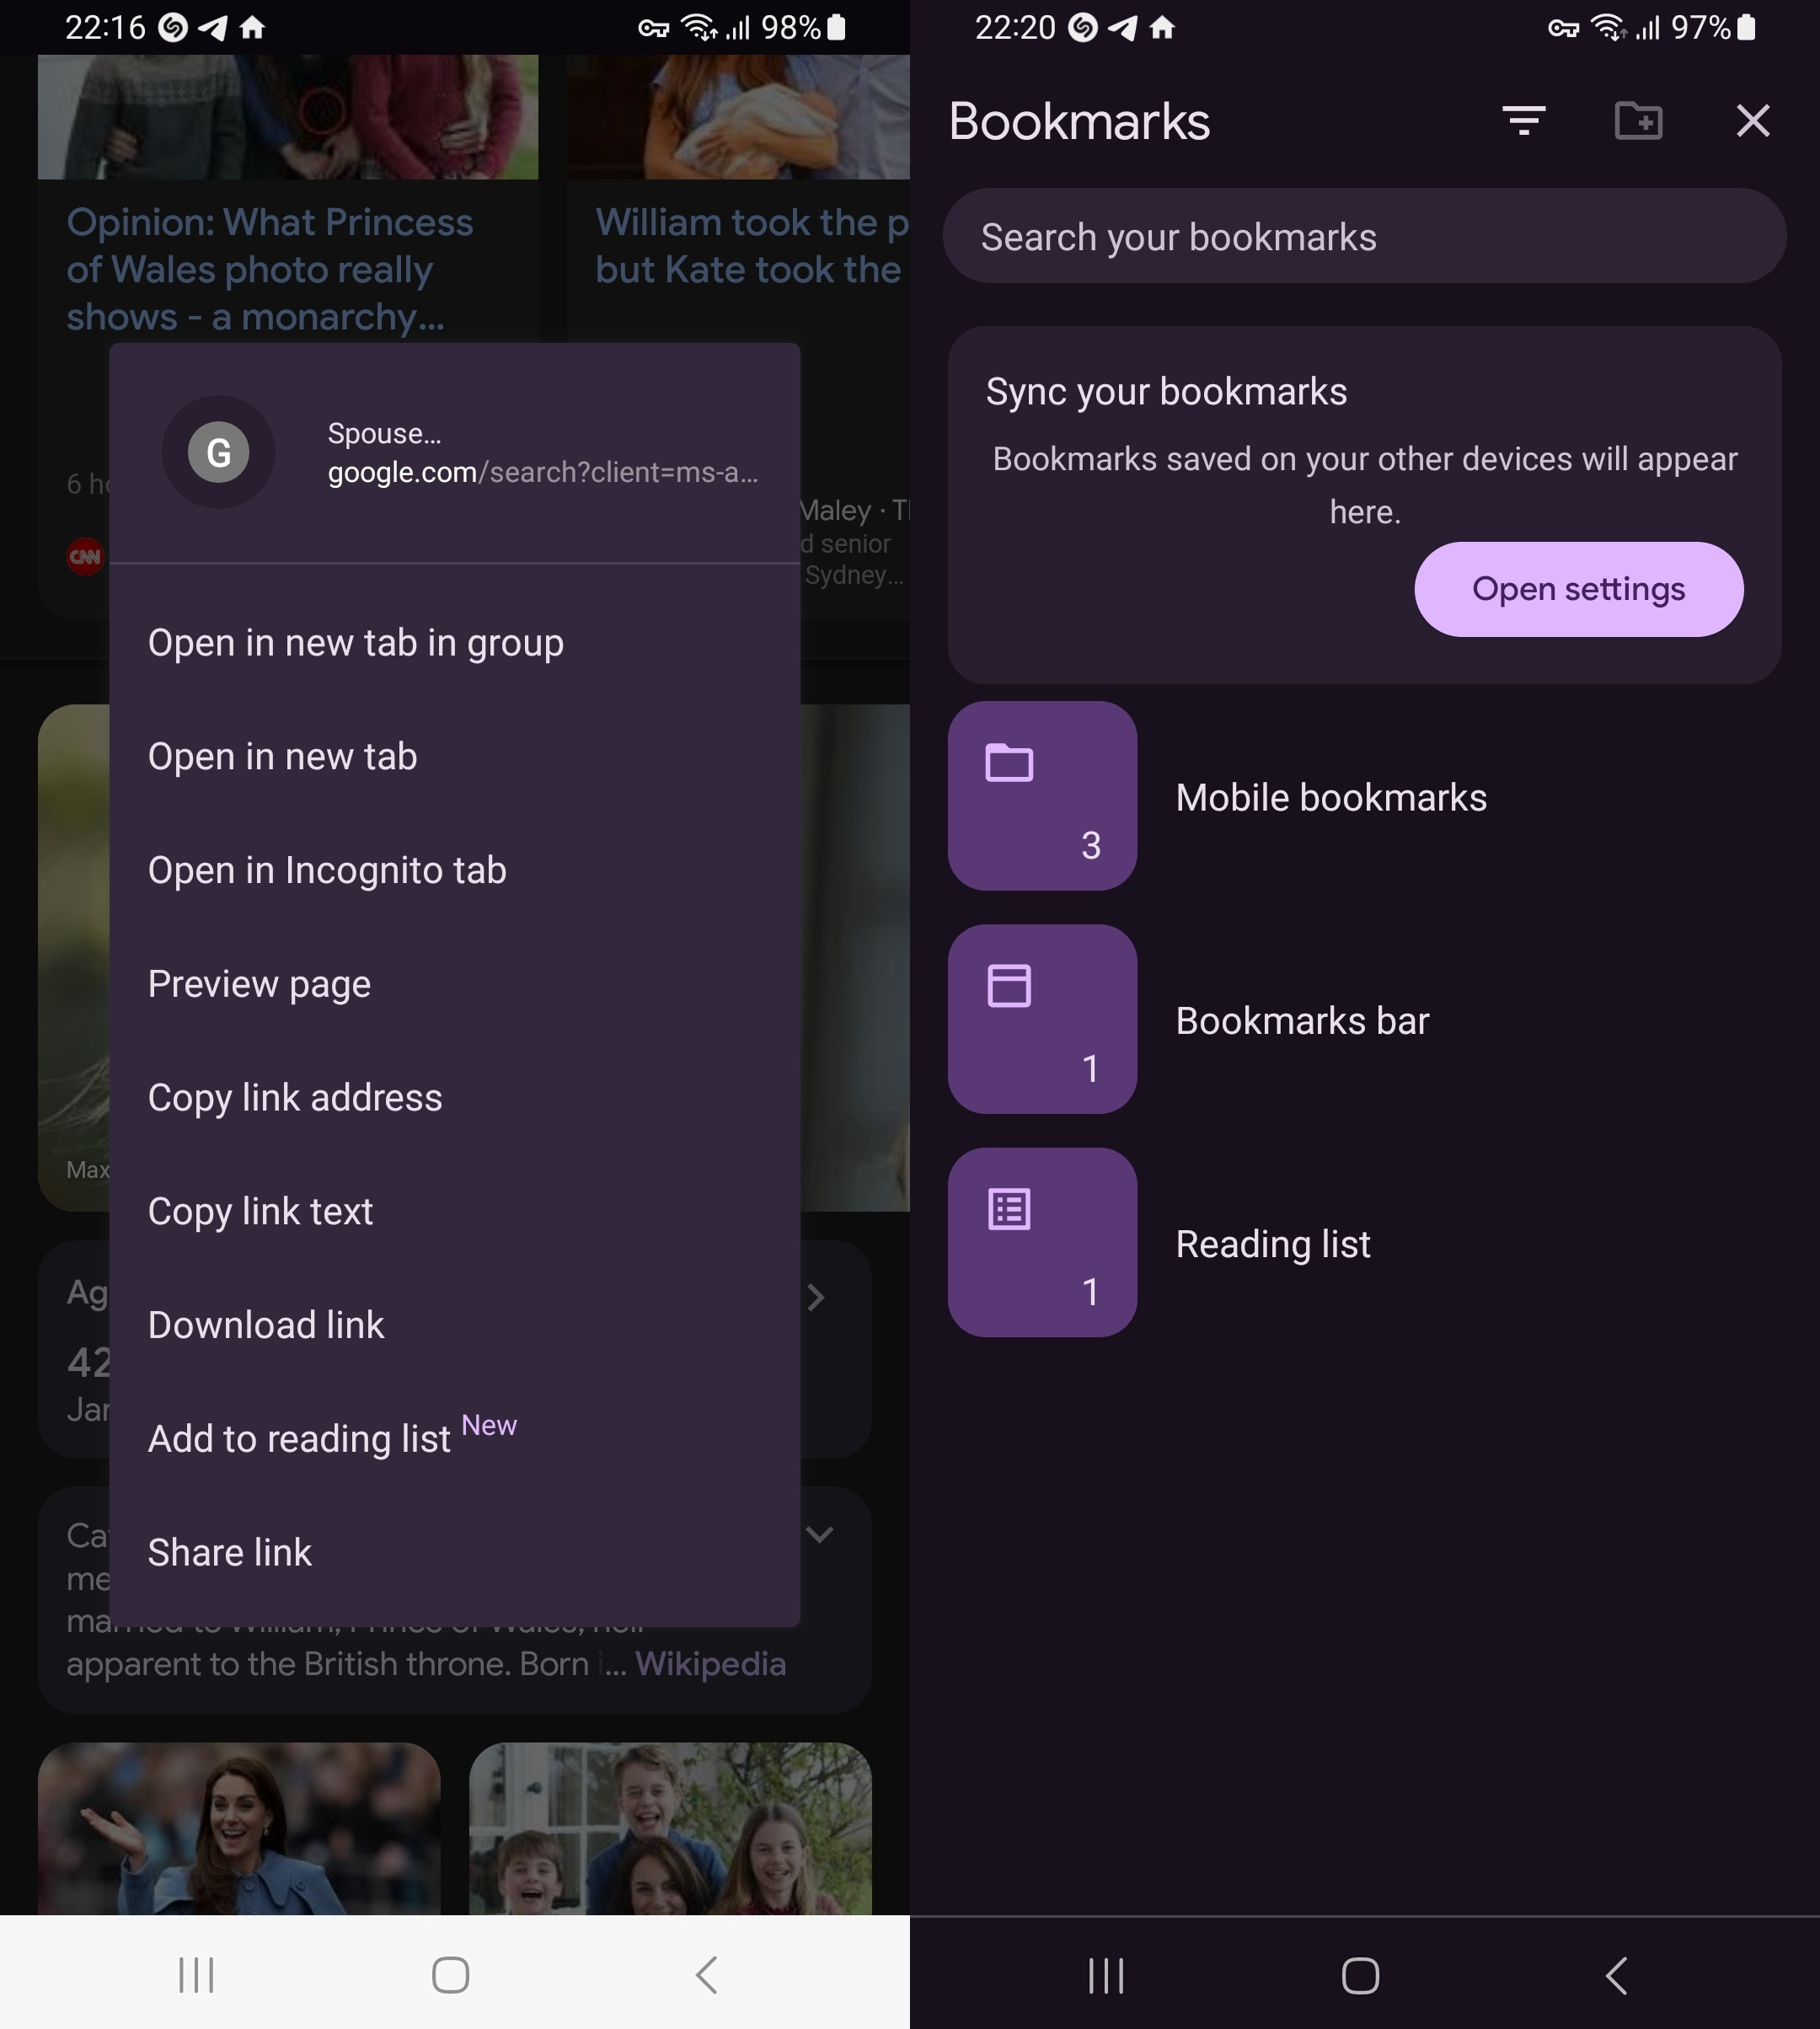Tap the VPN key icon in right status bar
The image size is (1820, 2029).
1564,28
